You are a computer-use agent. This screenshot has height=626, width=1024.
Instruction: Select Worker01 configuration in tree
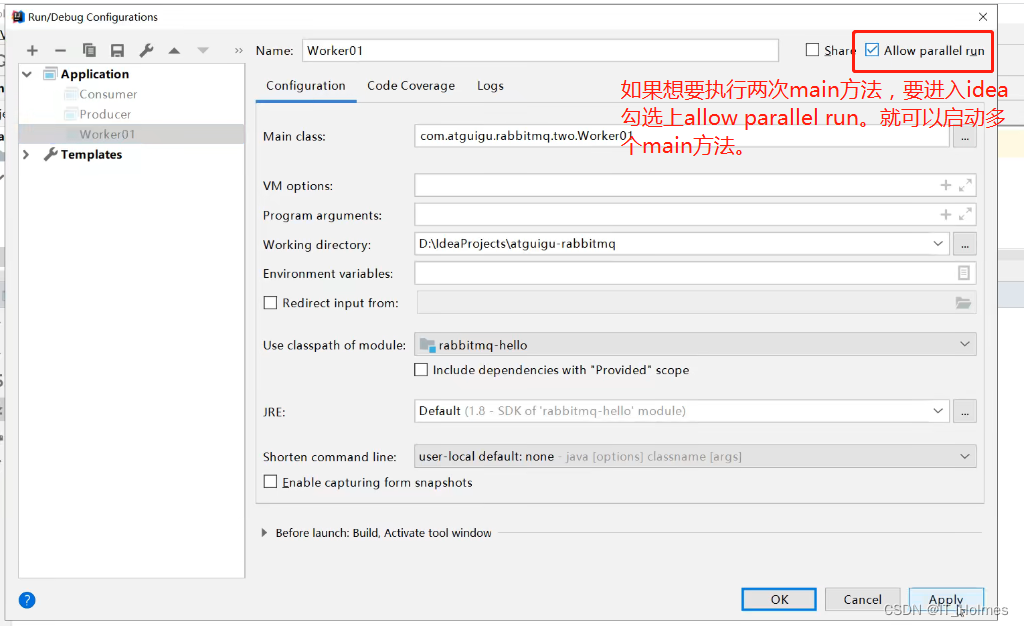pos(131,134)
